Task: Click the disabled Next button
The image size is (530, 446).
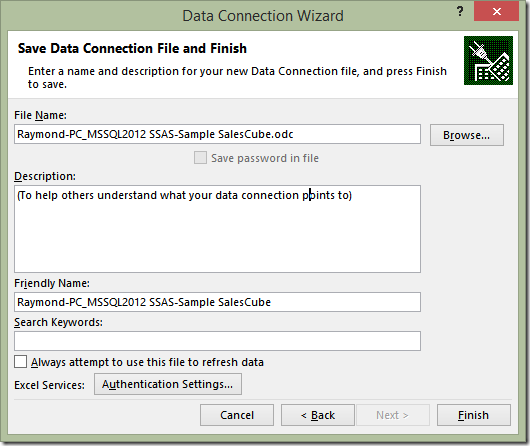Action: (392, 415)
